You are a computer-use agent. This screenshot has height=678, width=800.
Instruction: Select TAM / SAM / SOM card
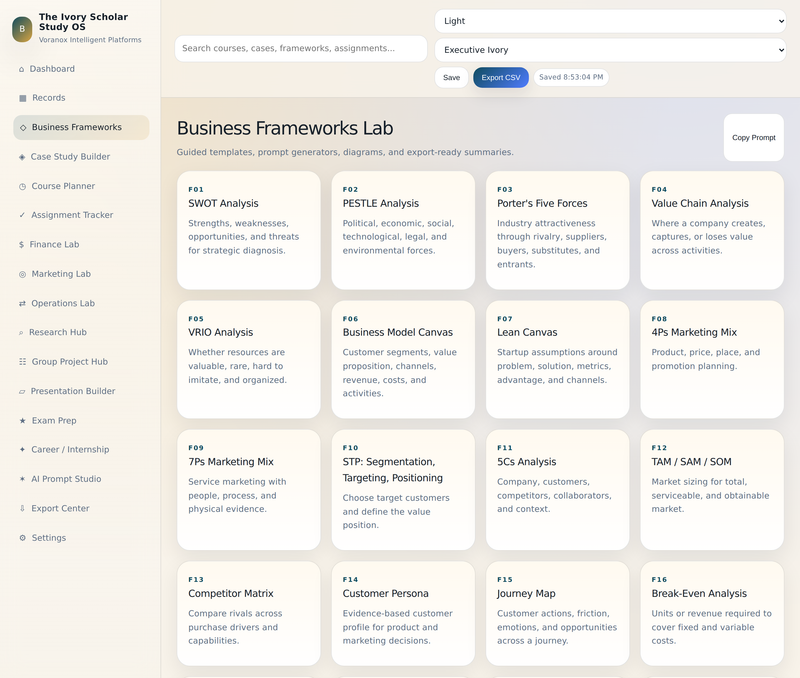coord(712,490)
